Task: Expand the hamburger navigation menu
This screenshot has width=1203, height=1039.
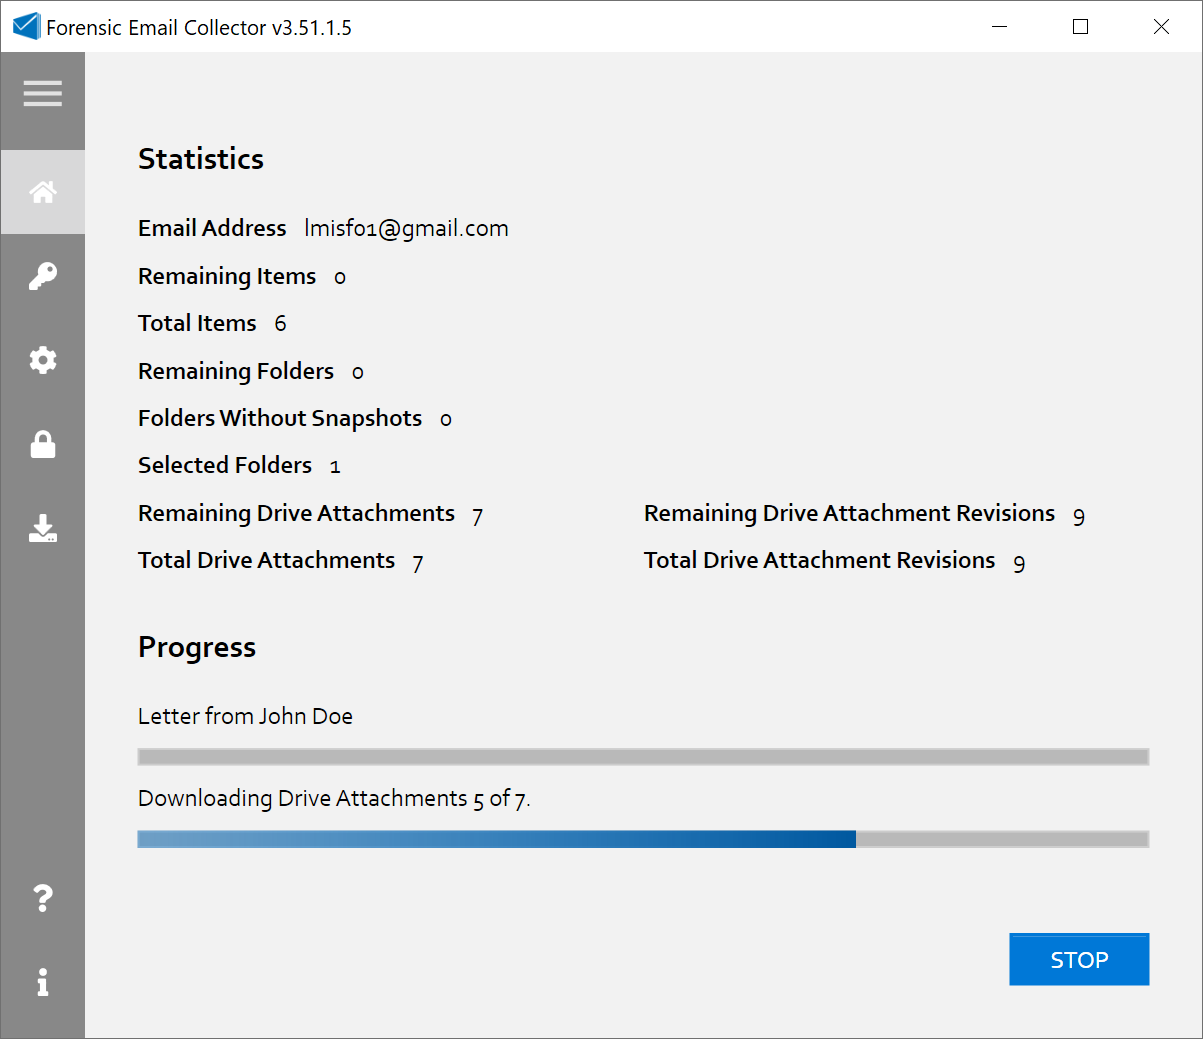Action: [x=43, y=94]
